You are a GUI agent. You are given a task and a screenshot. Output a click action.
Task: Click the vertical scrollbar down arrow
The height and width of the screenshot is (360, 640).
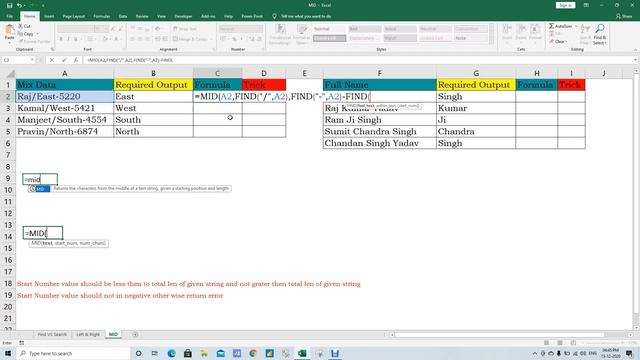(x=636, y=327)
